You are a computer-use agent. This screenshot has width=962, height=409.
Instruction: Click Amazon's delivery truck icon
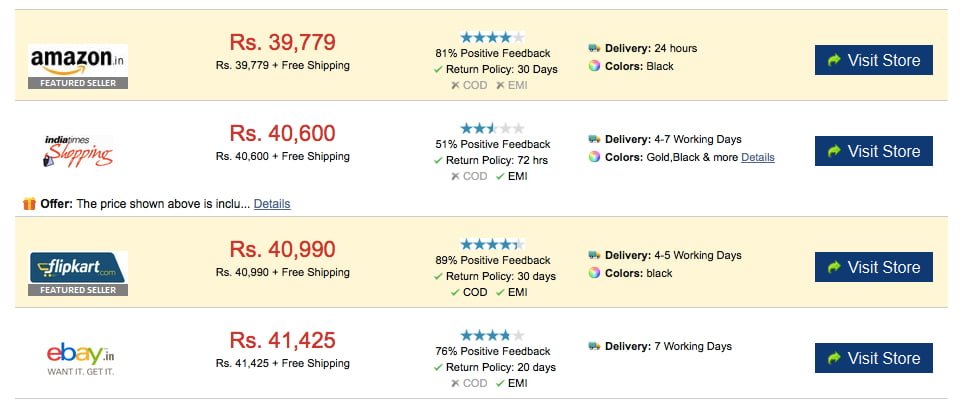[x=594, y=48]
